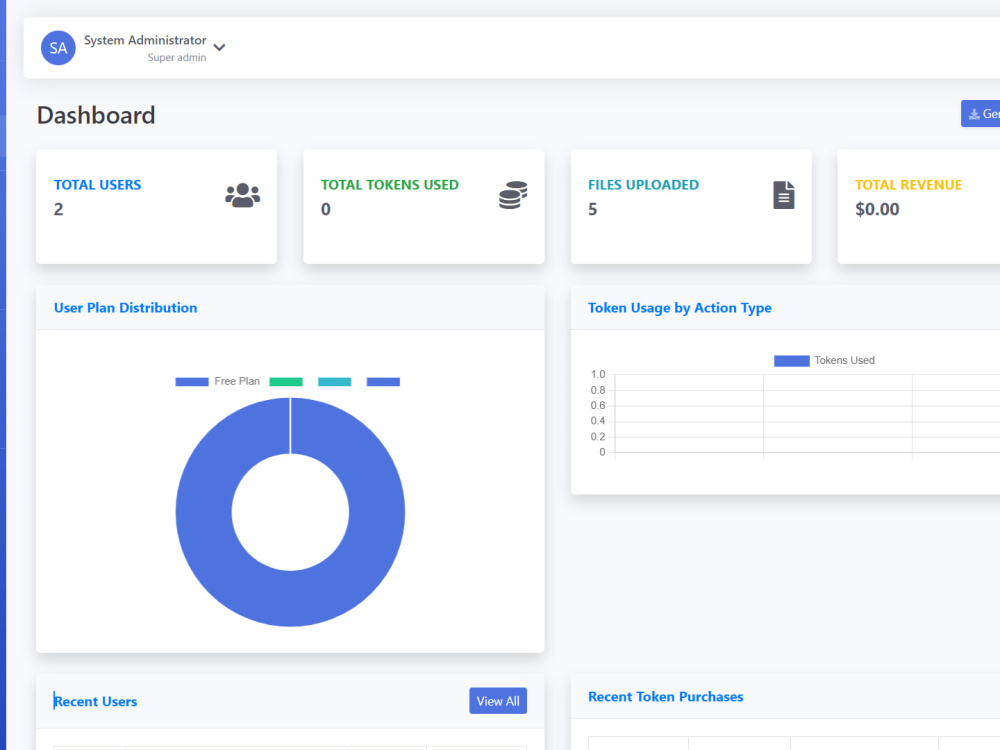Click the Dashboard page heading

pyautogui.click(x=96, y=115)
